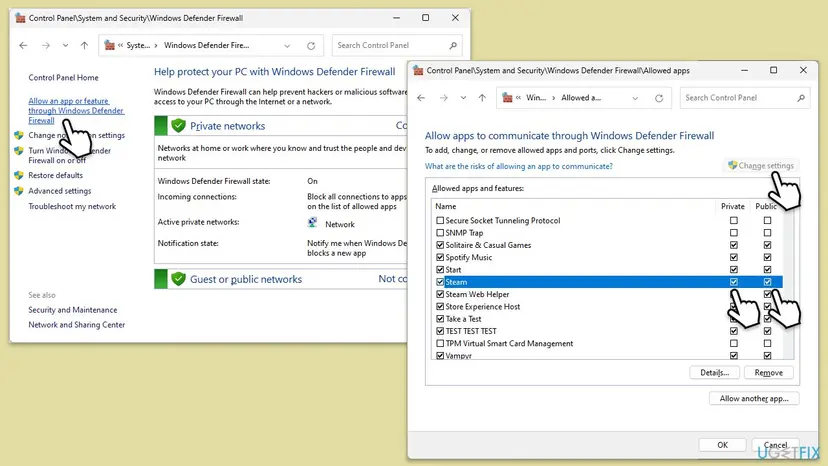Click Allow another app... button
828x466 pixels.
754,399
